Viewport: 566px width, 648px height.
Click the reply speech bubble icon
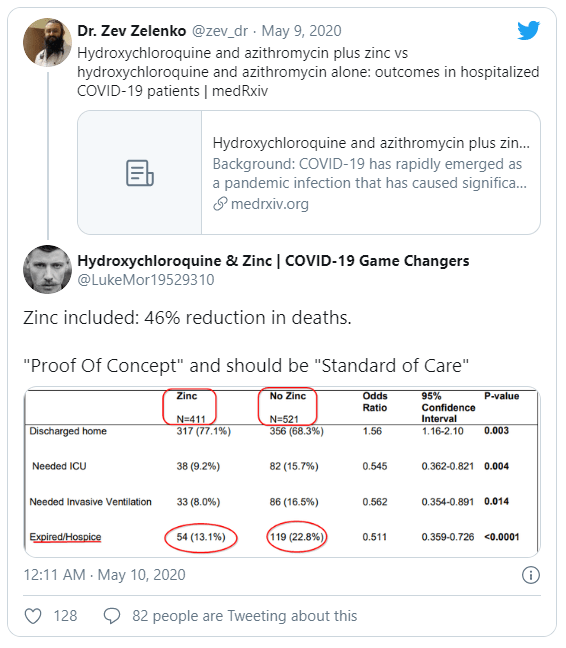click(x=112, y=616)
